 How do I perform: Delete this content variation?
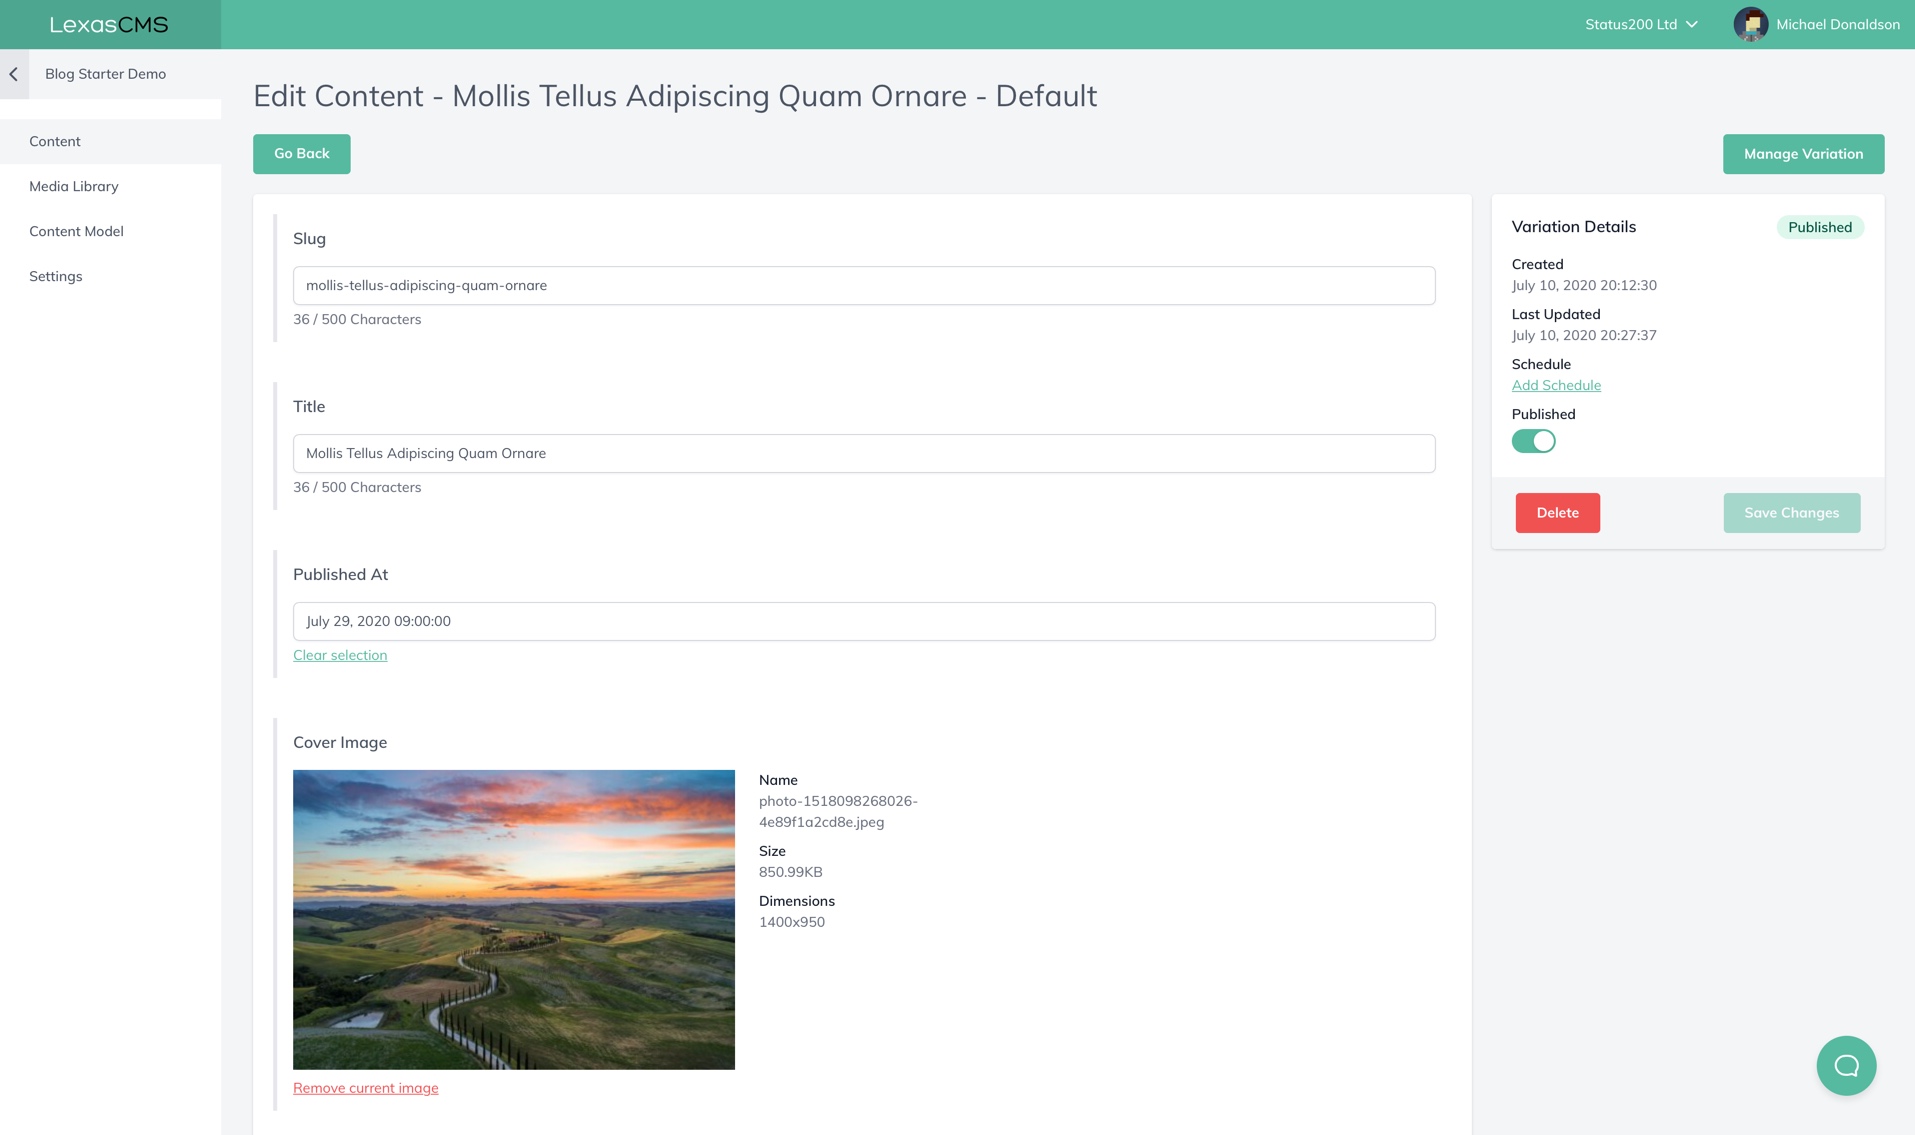pos(1557,512)
